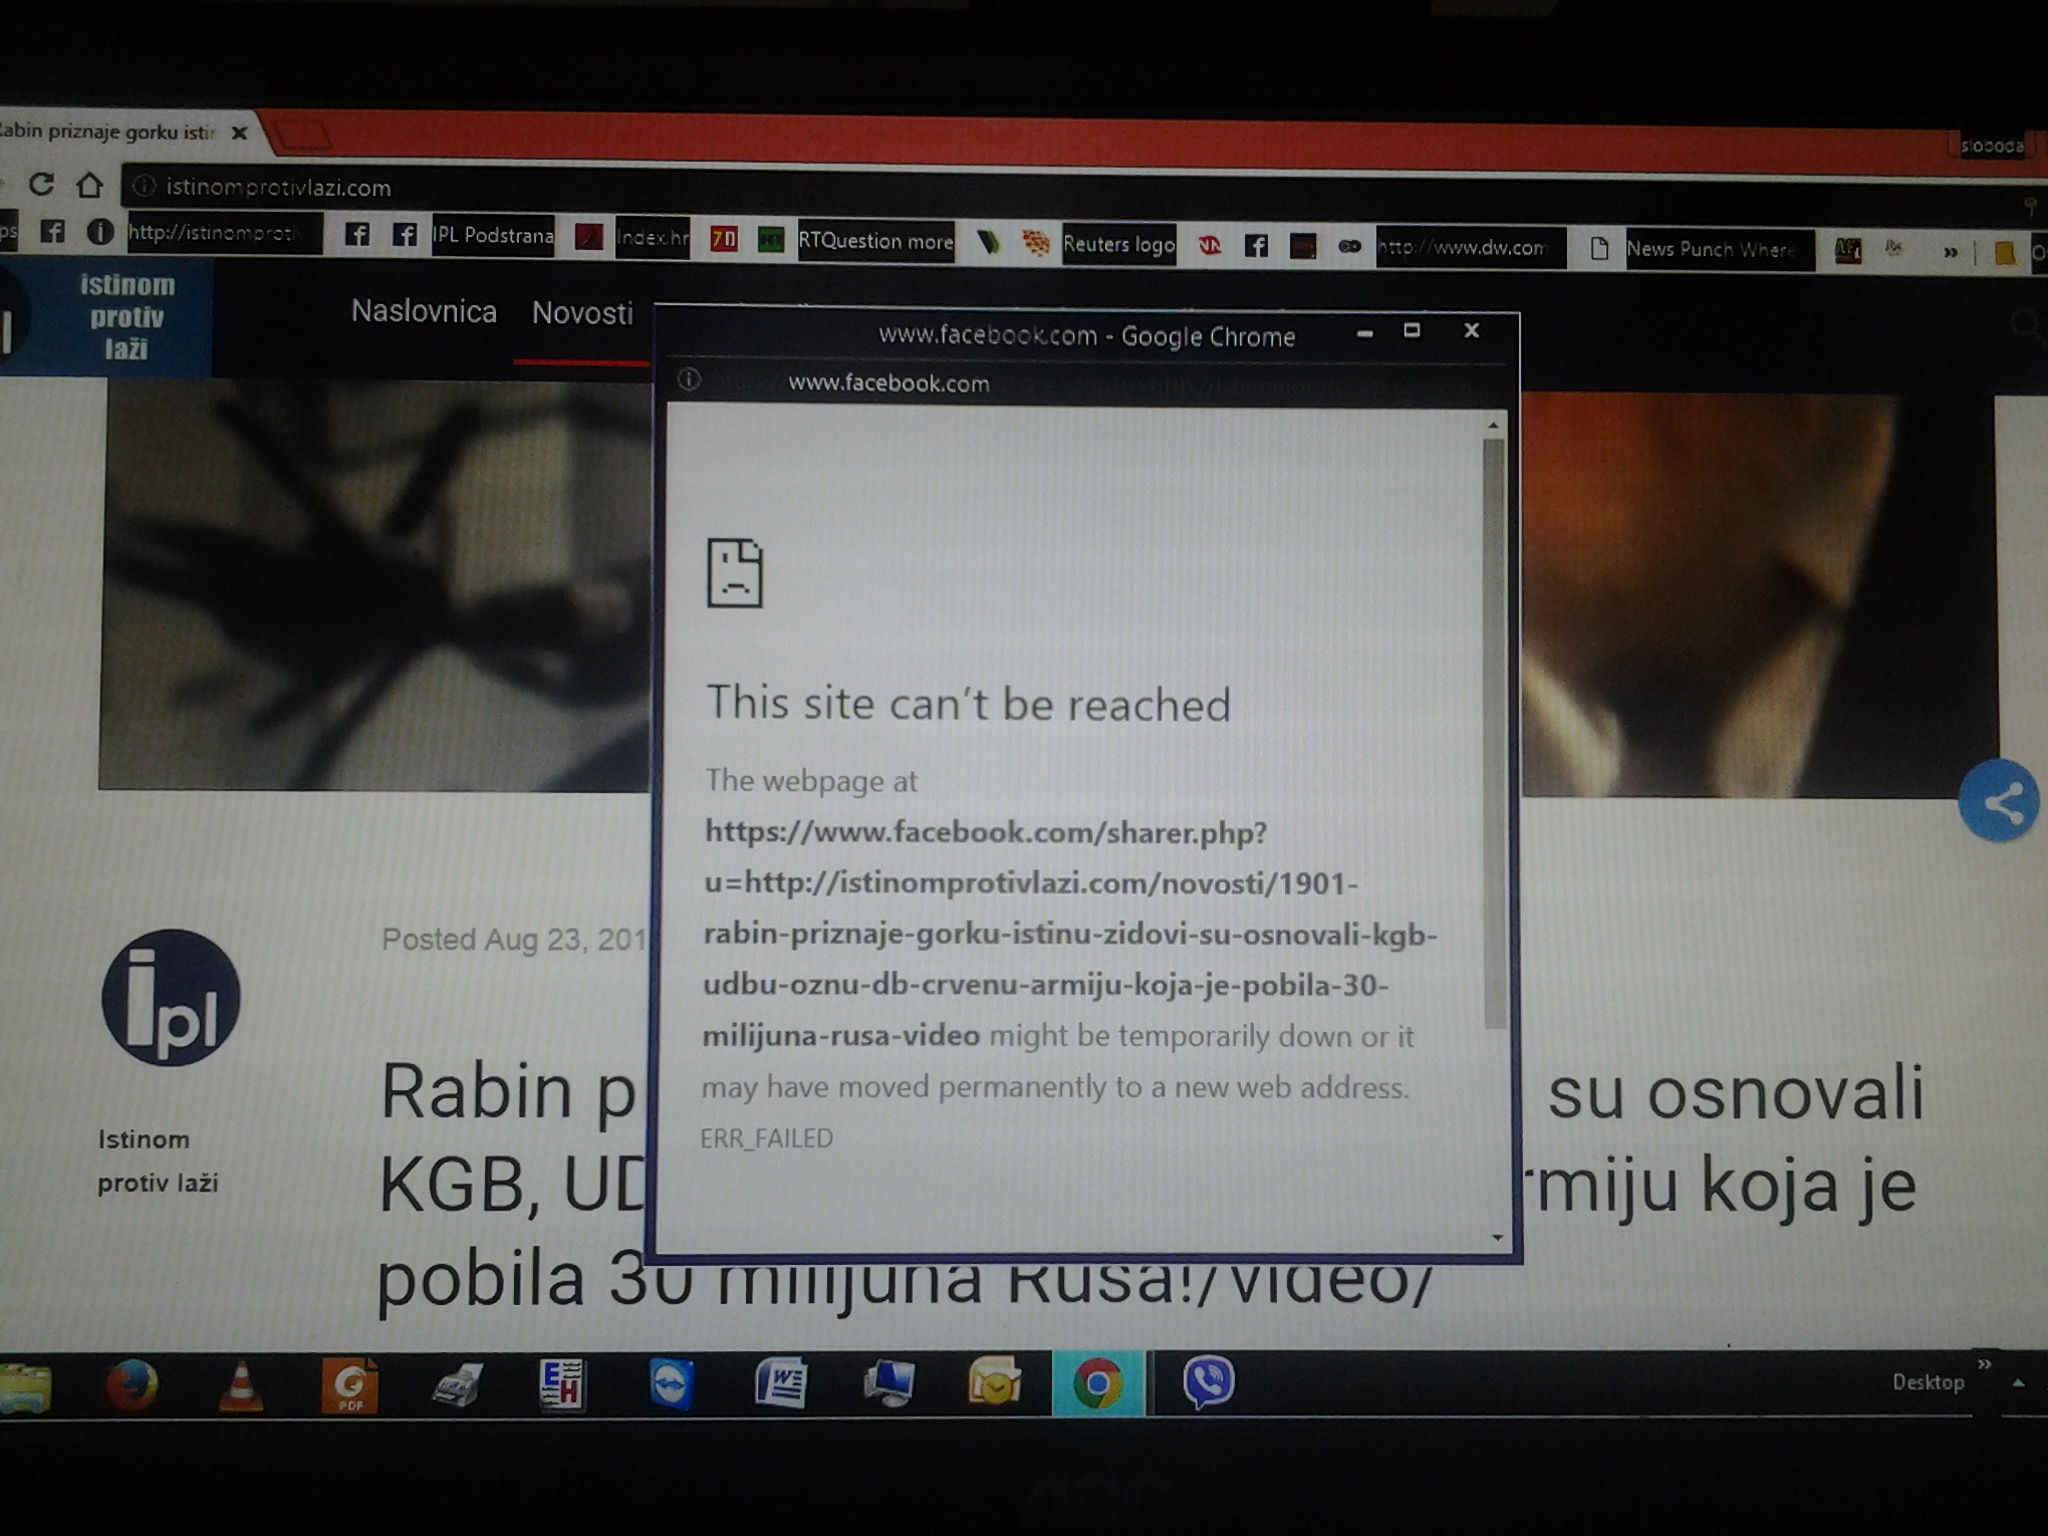
Task: Expand the Desktop toolbar chevron
Action: (x=1985, y=1364)
